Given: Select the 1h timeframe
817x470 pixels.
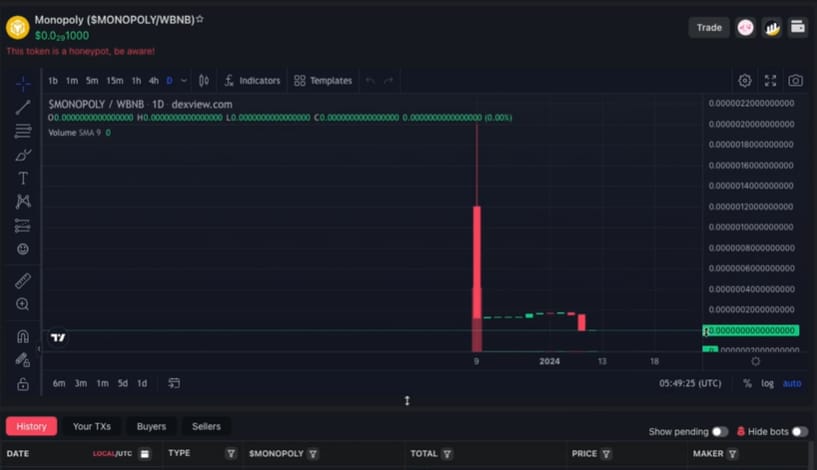Looking at the screenshot, I should (136, 81).
